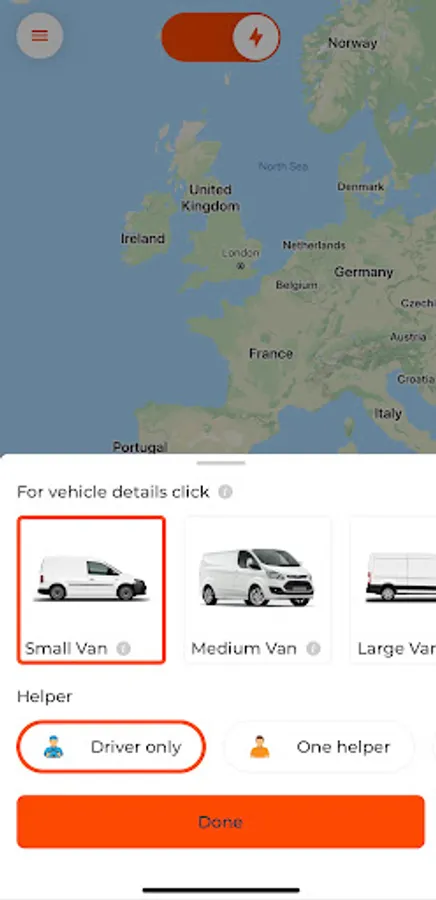Open vehicle details info icon
Image resolution: width=436 pixels, height=900 pixels.
click(x=225, y=492)
